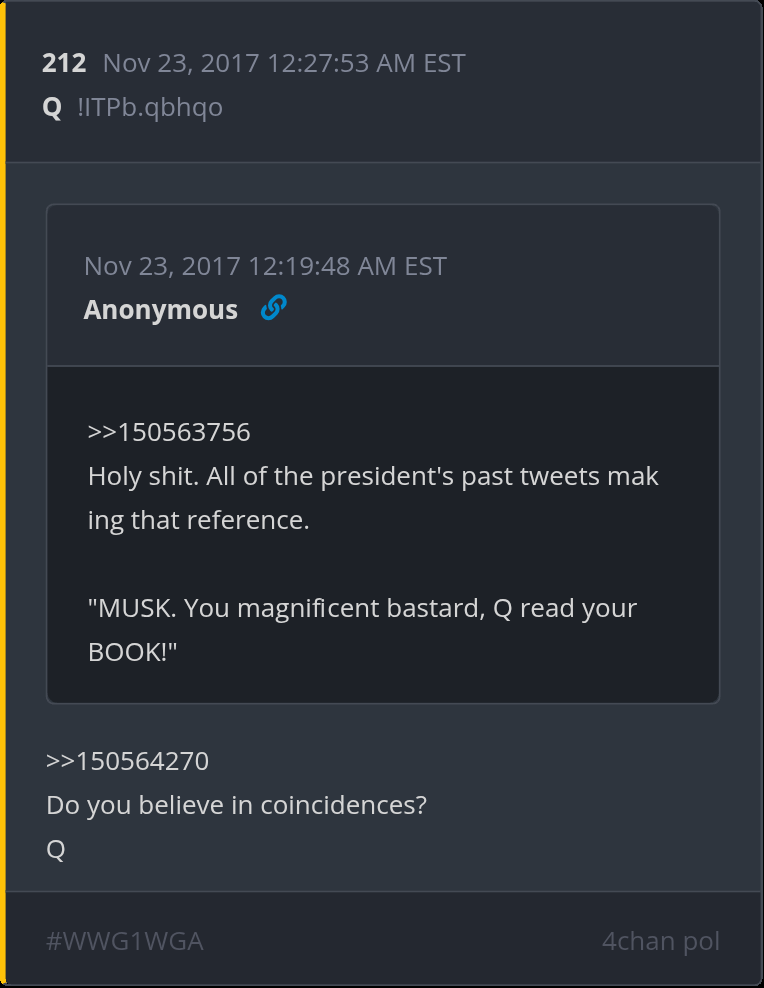This screenshot has width=764, height=988.
Task: Click the EST timezone in the post header
Action: [x=444, y=63]
